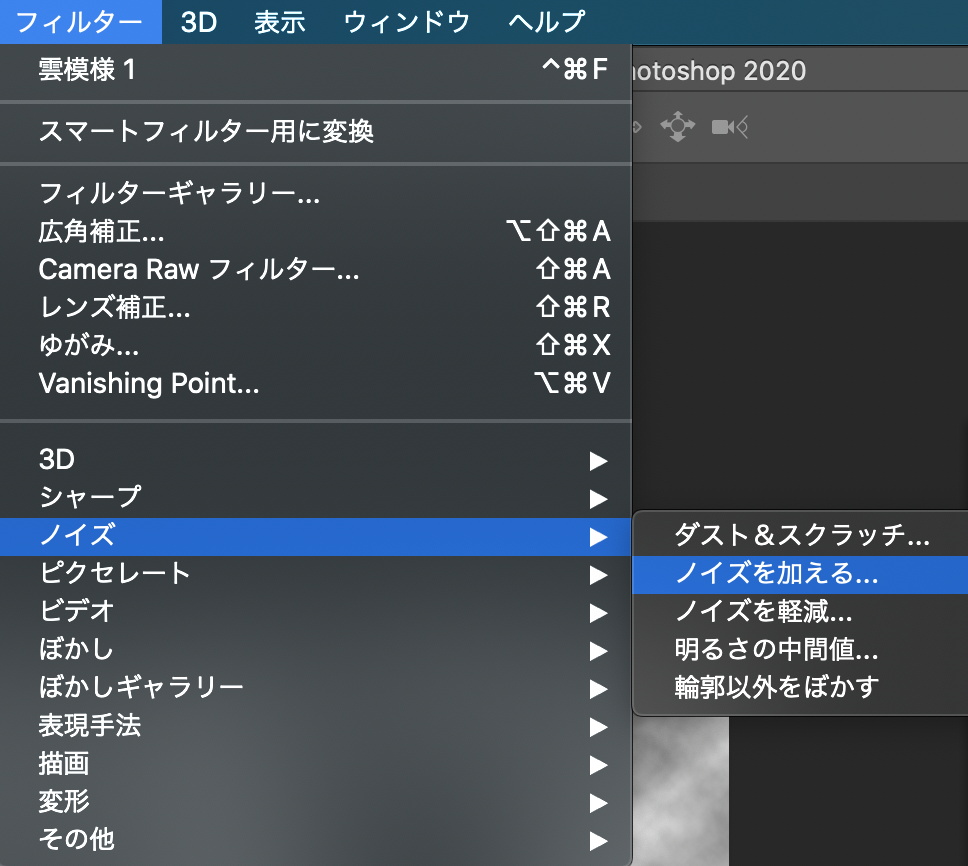
Task: Click the clouds image on the canvas
Action: click(x=680, y=791)
